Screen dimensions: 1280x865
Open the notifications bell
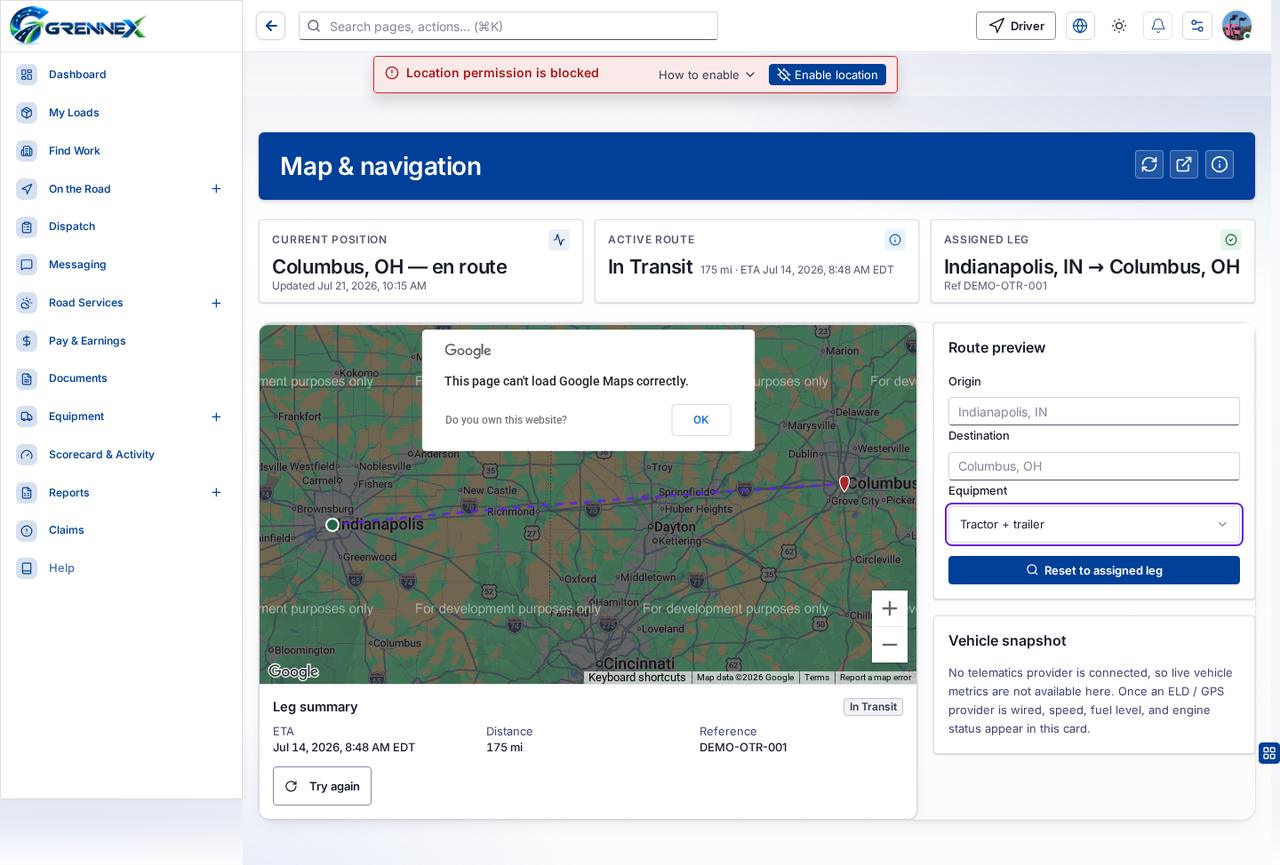tap(1158, 26)
